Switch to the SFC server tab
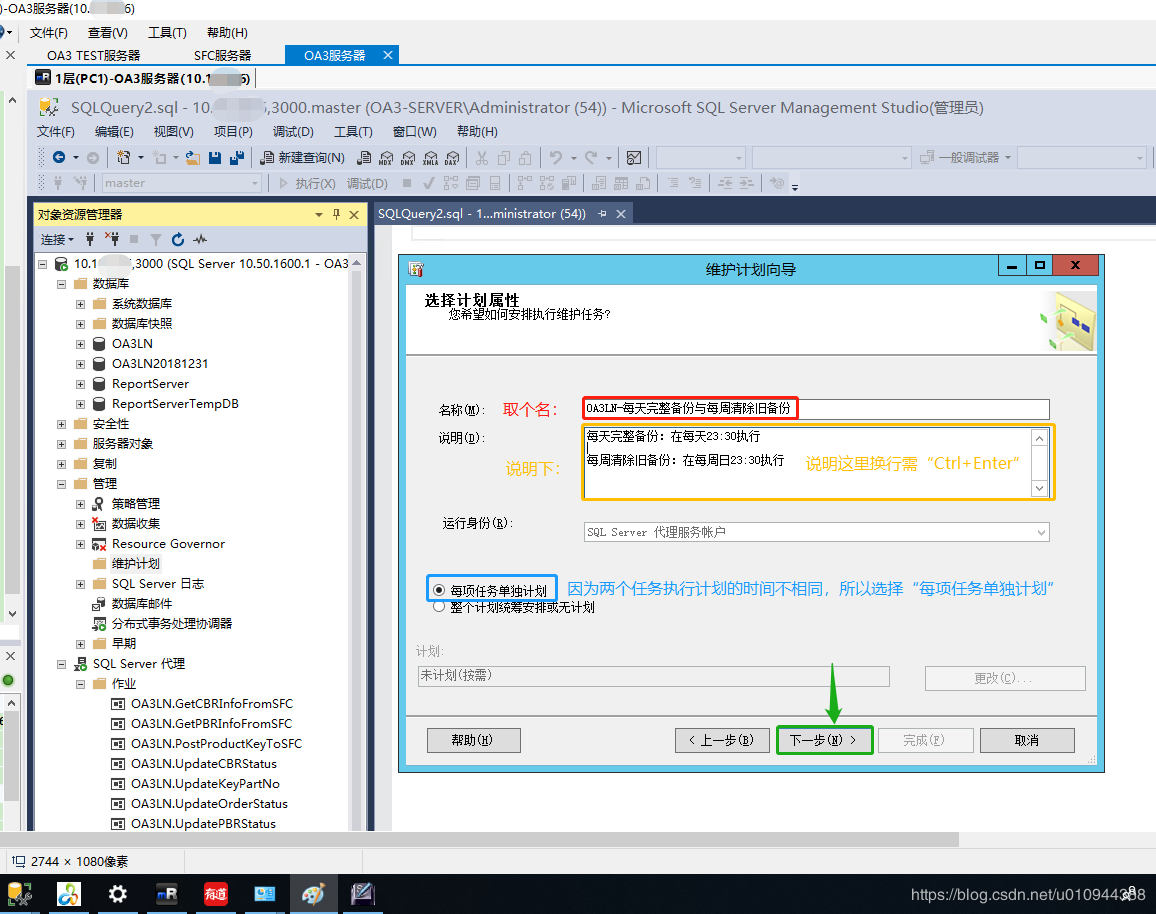This screenshot has height=914, width=1156. [223, 55]
